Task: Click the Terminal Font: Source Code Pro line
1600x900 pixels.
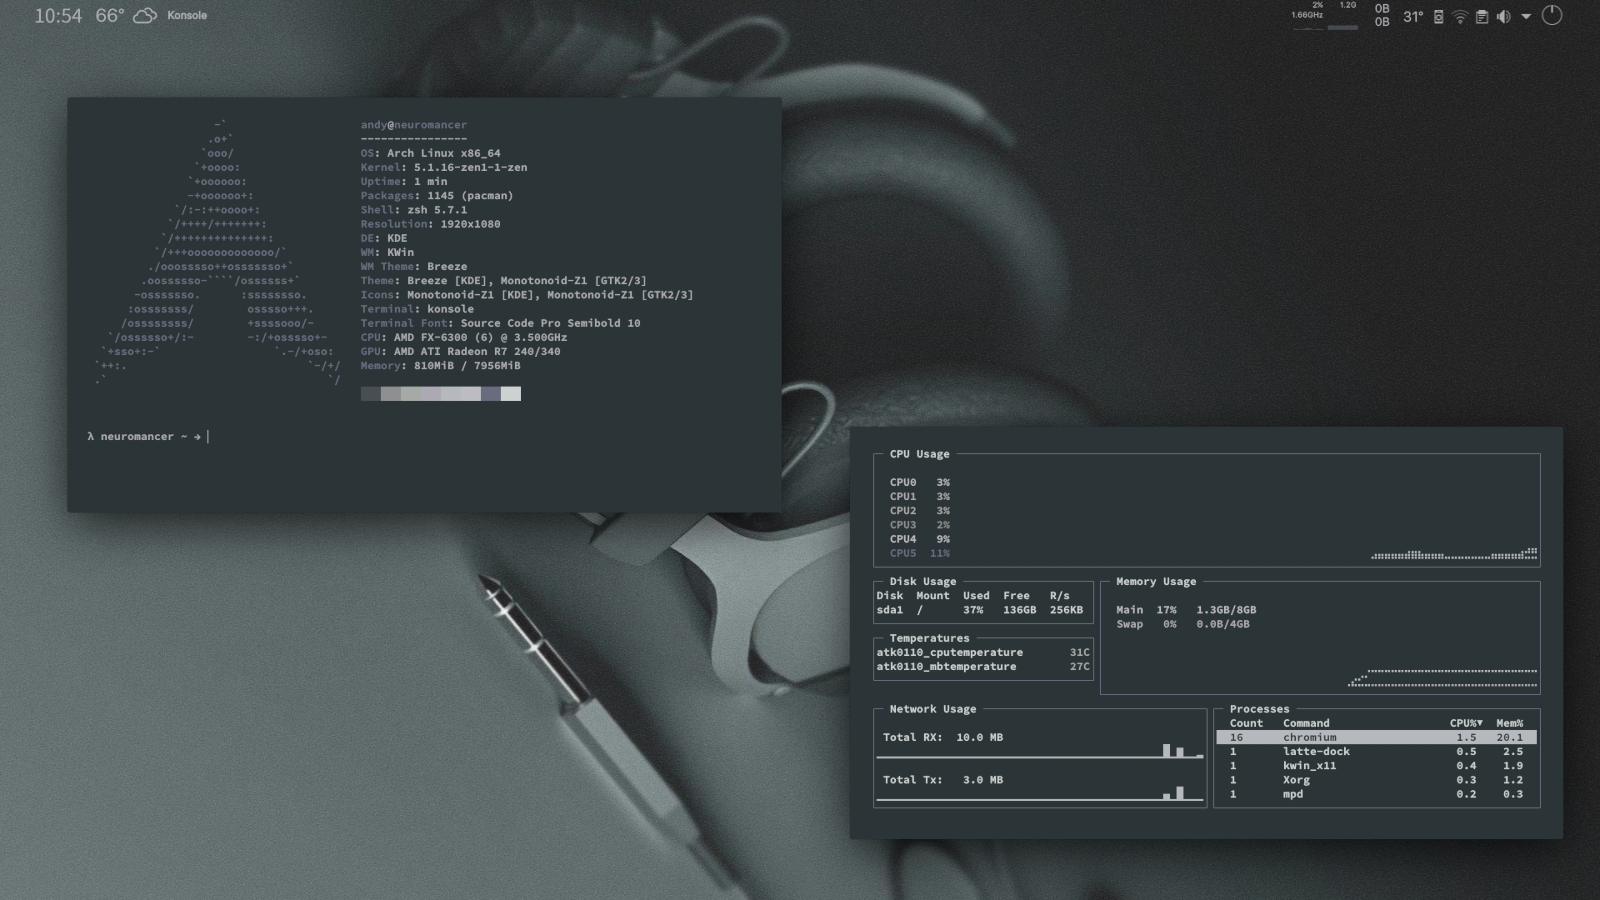Action: tap(501, 323)
